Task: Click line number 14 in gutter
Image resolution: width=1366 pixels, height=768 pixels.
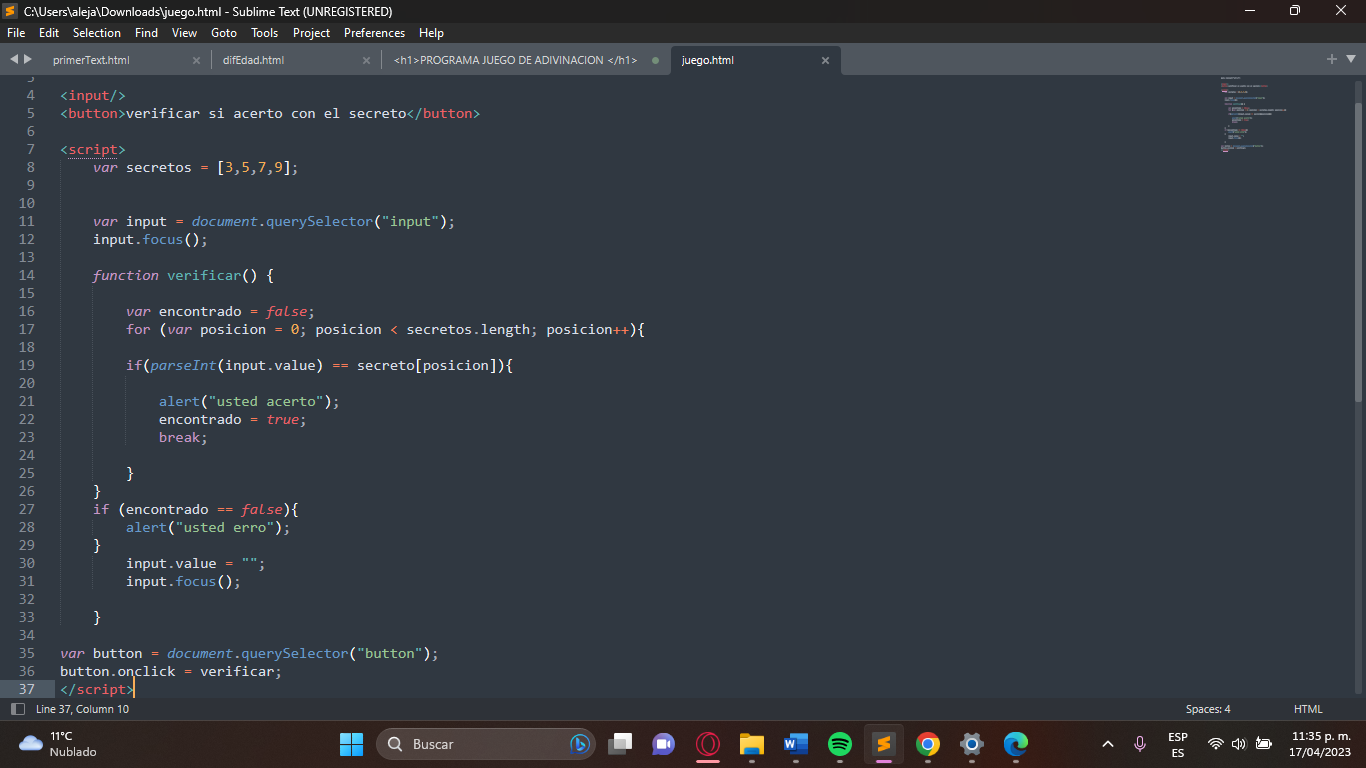Action: click(x=26, y=275)
